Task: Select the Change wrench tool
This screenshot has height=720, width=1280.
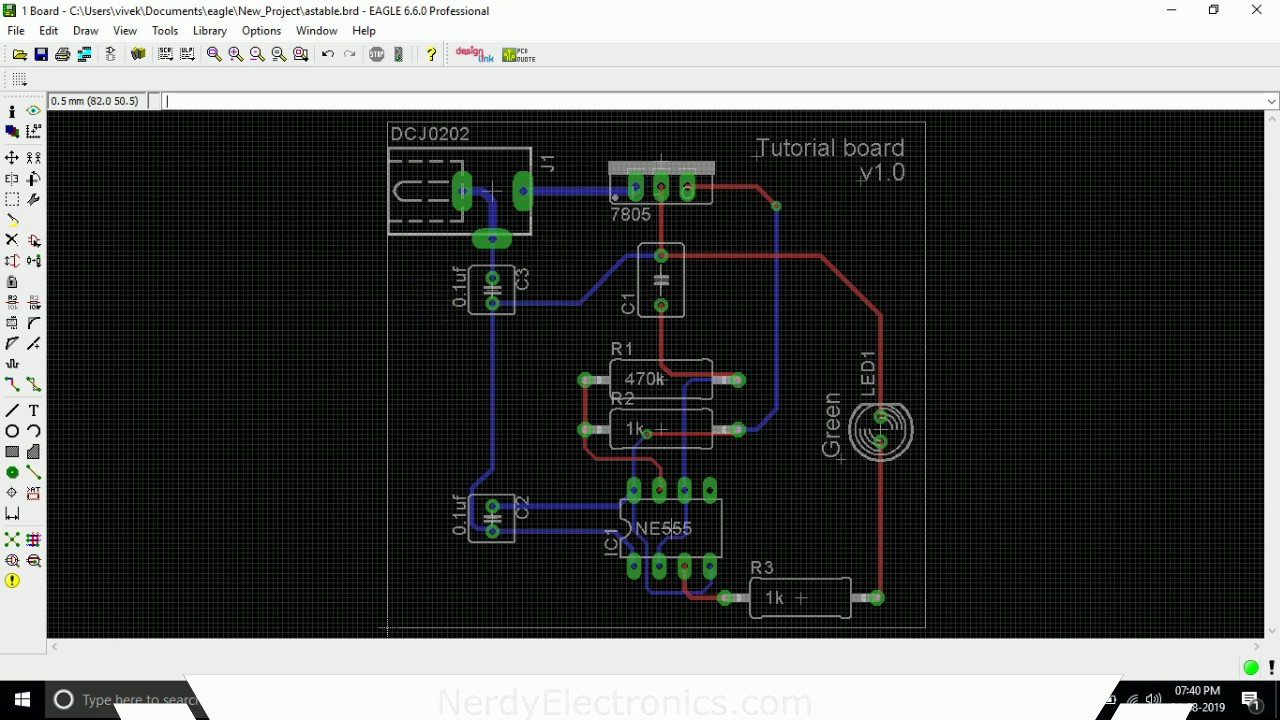Action: point(34,199)
